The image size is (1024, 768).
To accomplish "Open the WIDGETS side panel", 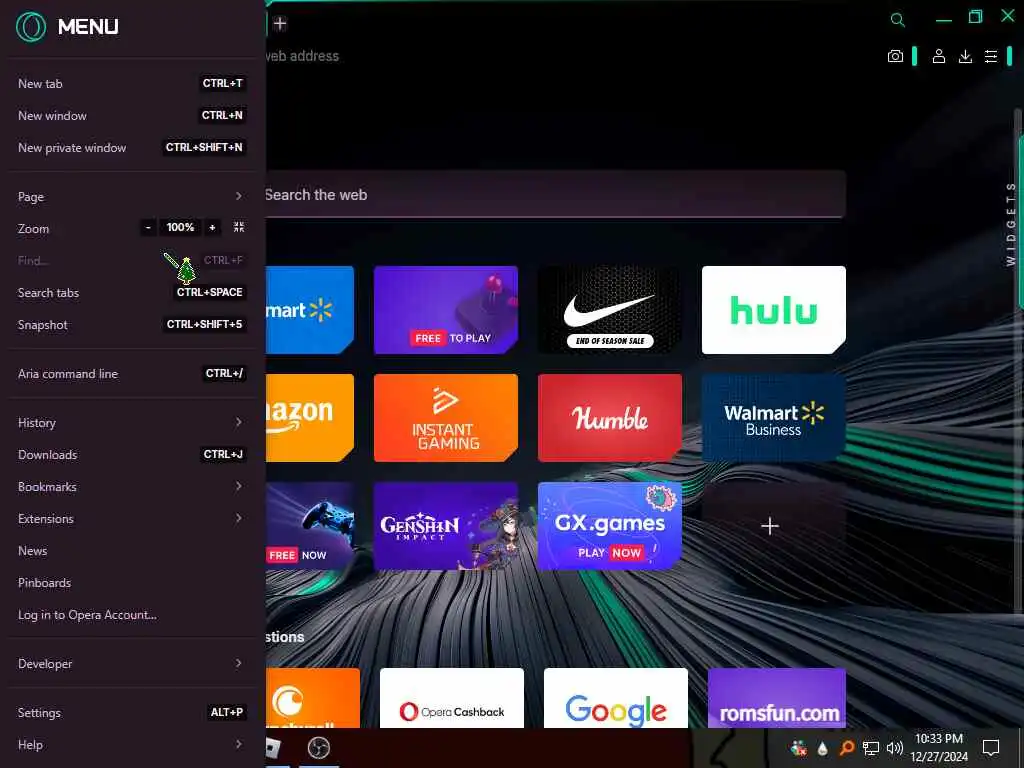I will (1011, 224).
